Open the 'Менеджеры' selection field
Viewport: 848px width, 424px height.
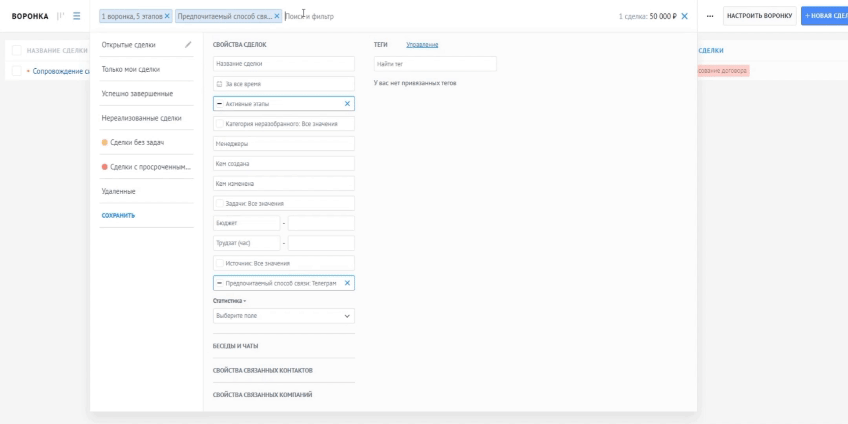pyautogui.click(x=284, y=143)
